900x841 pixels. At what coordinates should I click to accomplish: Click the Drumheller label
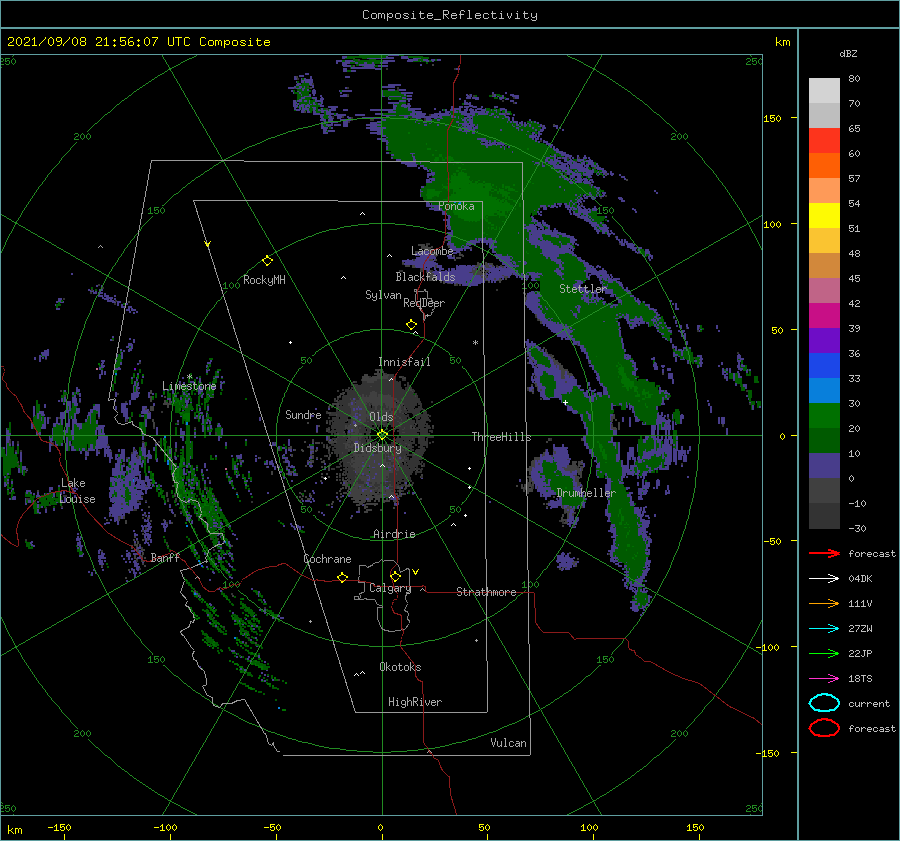(586, 493)
